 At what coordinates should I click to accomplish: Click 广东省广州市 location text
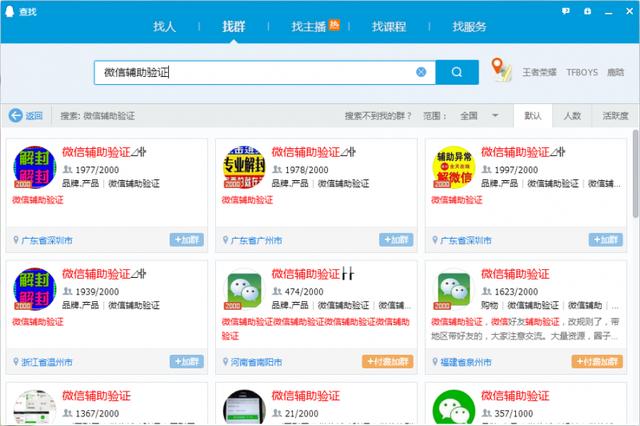click(x=256, y=240)
